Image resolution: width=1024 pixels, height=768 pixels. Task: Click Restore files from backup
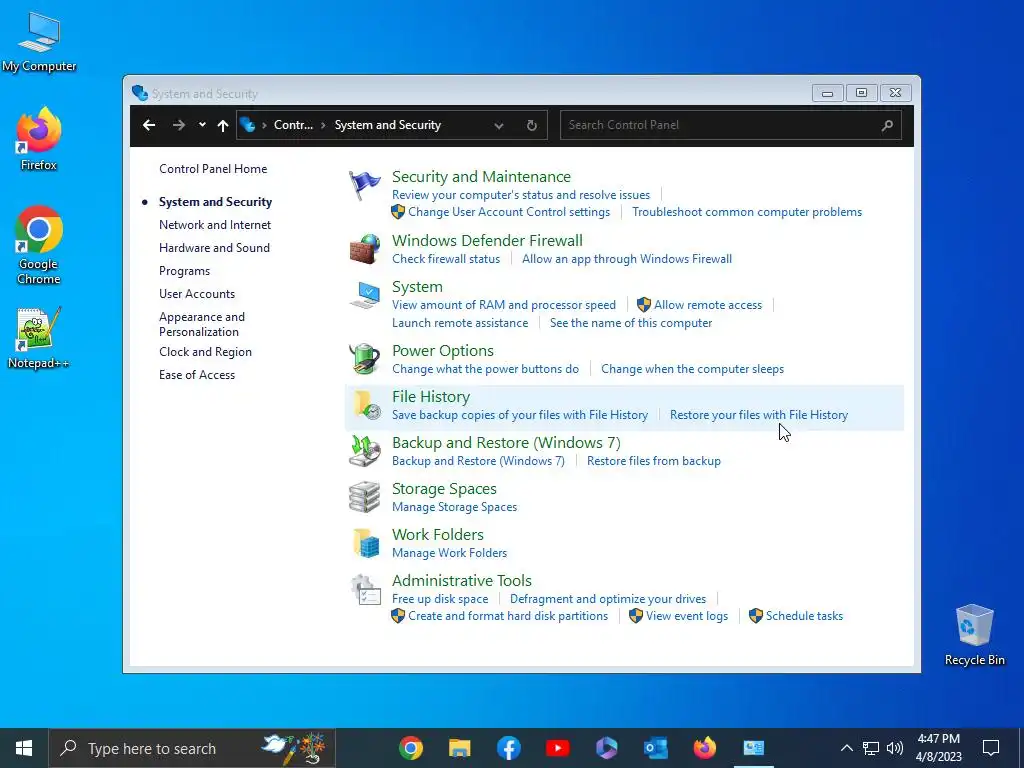(653, 461)
